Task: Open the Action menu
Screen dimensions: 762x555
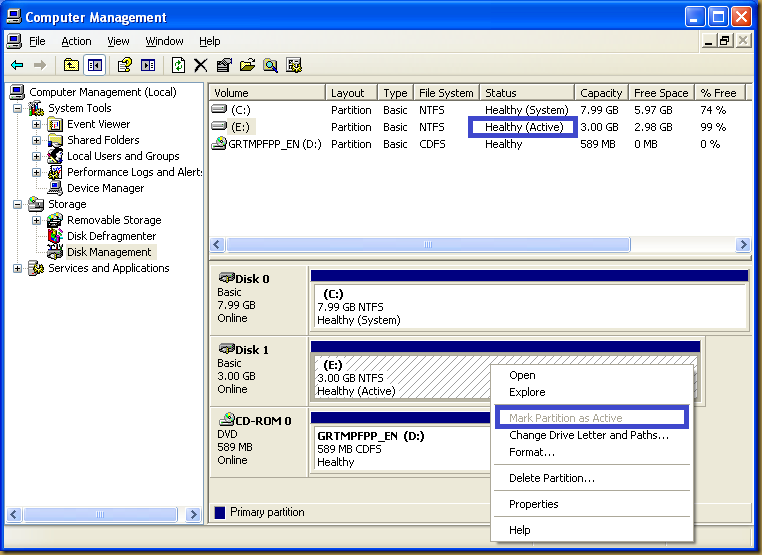Action: pyautogui.click(x=76, y=41)
